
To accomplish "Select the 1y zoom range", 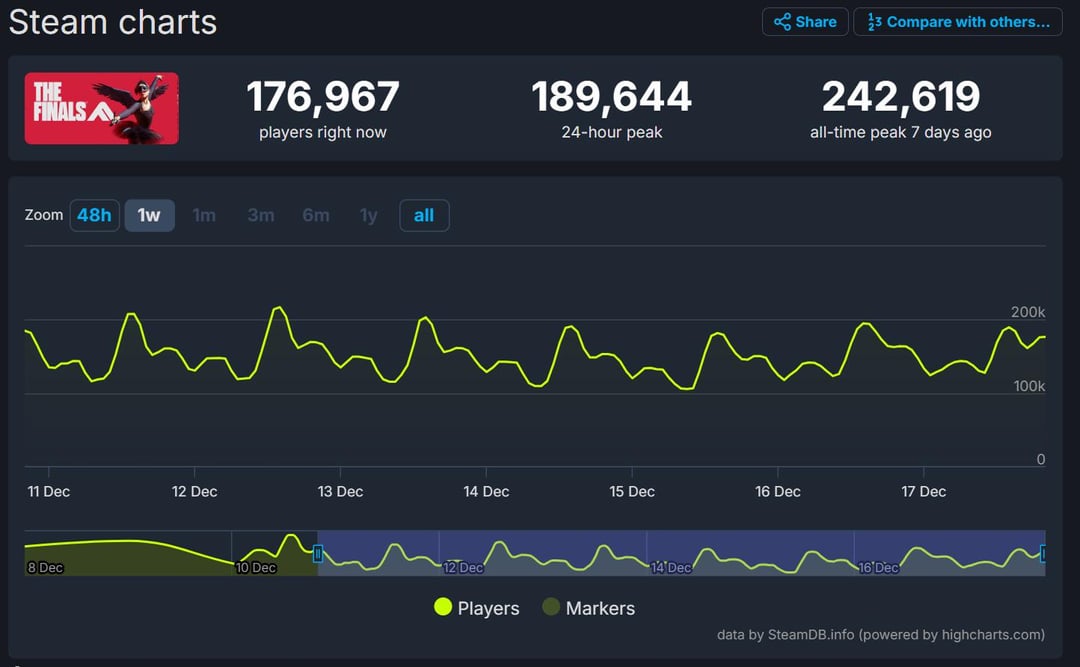I will [x=368, y=215].
